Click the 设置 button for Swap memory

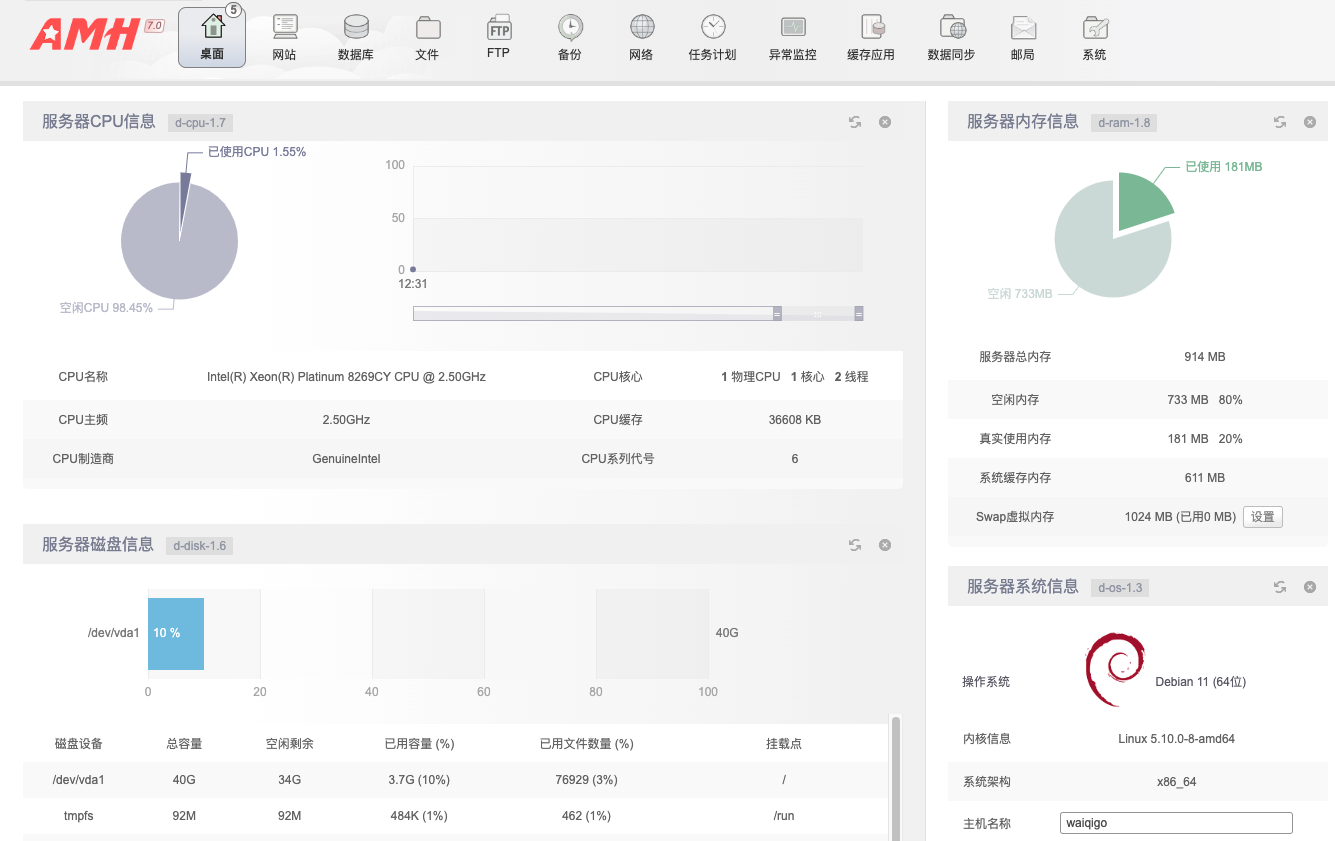tap(1262, 517)
